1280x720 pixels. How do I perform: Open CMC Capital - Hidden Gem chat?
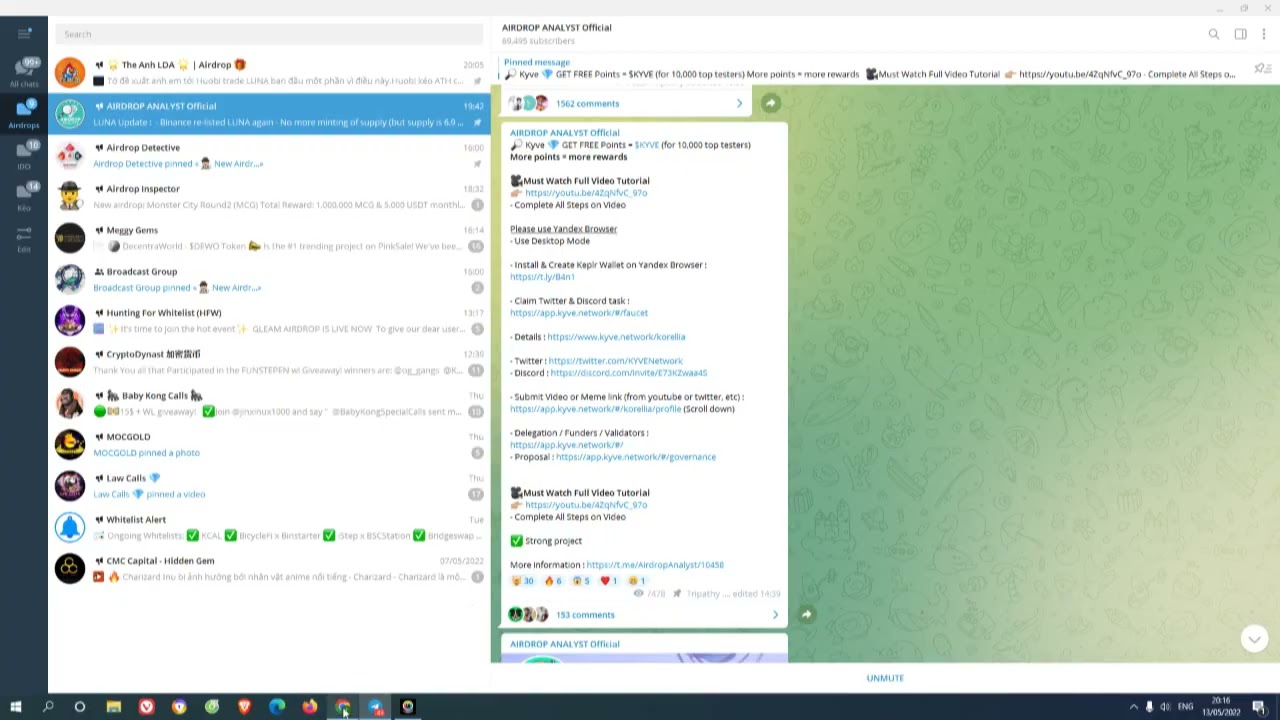tap(269, 568)
